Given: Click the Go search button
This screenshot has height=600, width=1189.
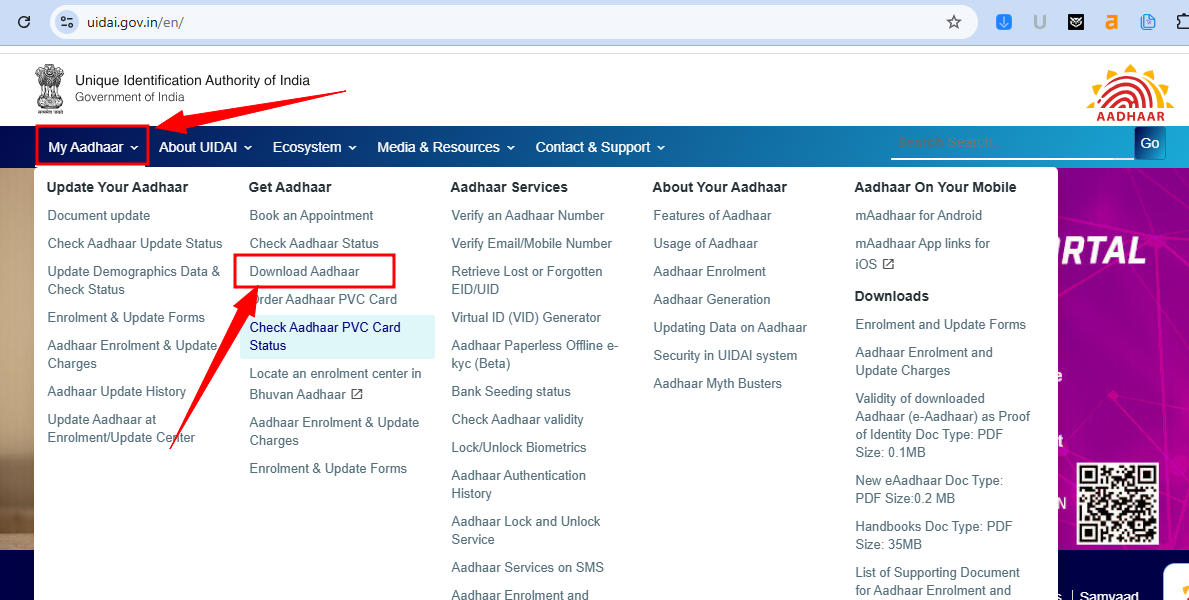Looking at the screenshot, I should click(x=1150, y=143).
